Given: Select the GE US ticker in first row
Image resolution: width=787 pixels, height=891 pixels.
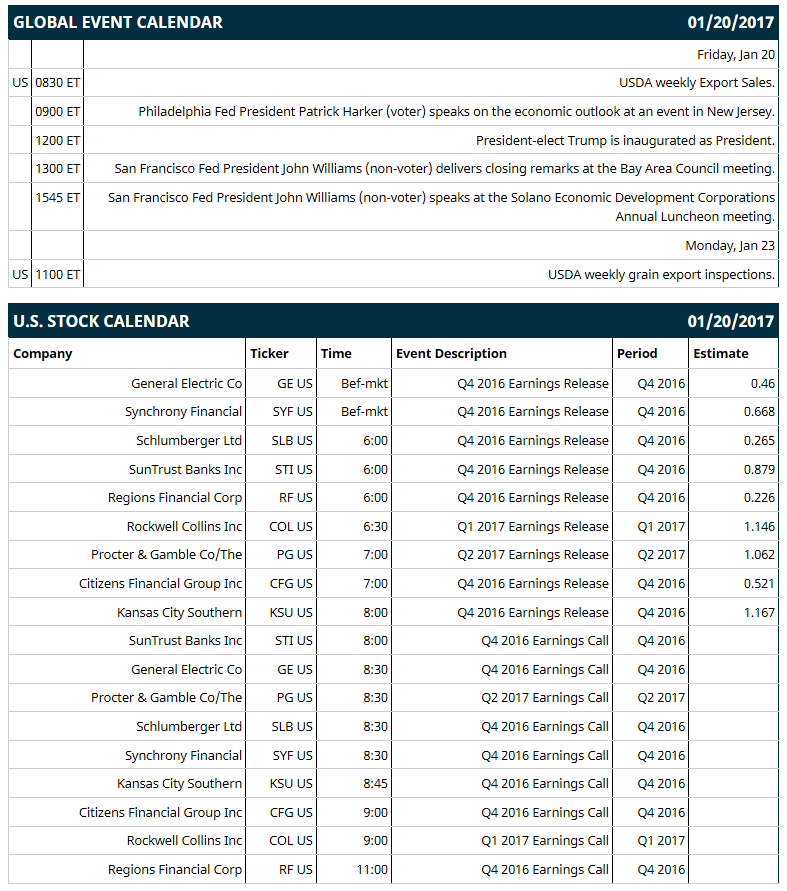Looking at the screenshot, I should pyautogui.click(x=294, y=384).
